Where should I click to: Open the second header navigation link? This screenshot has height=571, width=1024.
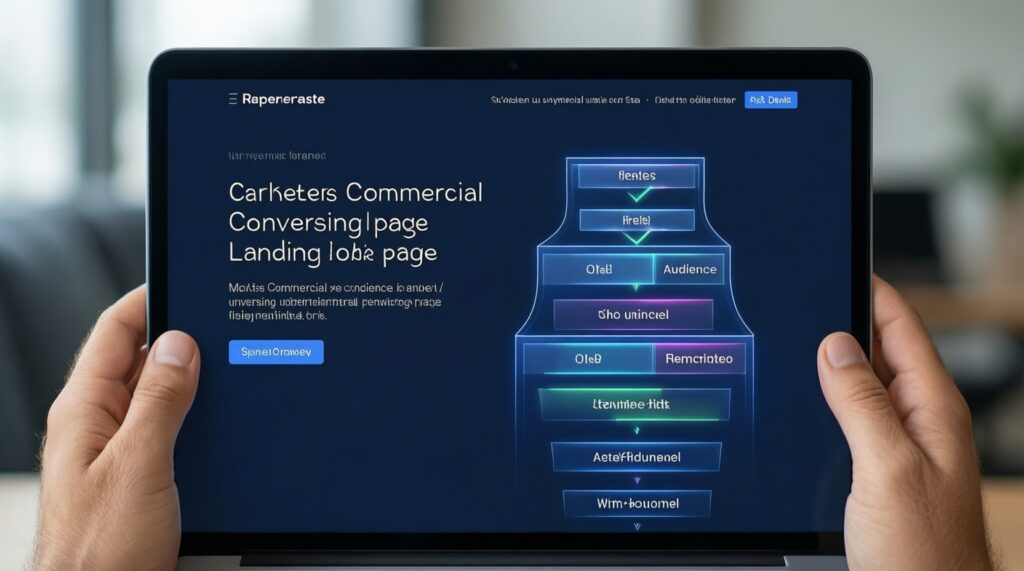(x=695, y=100)
